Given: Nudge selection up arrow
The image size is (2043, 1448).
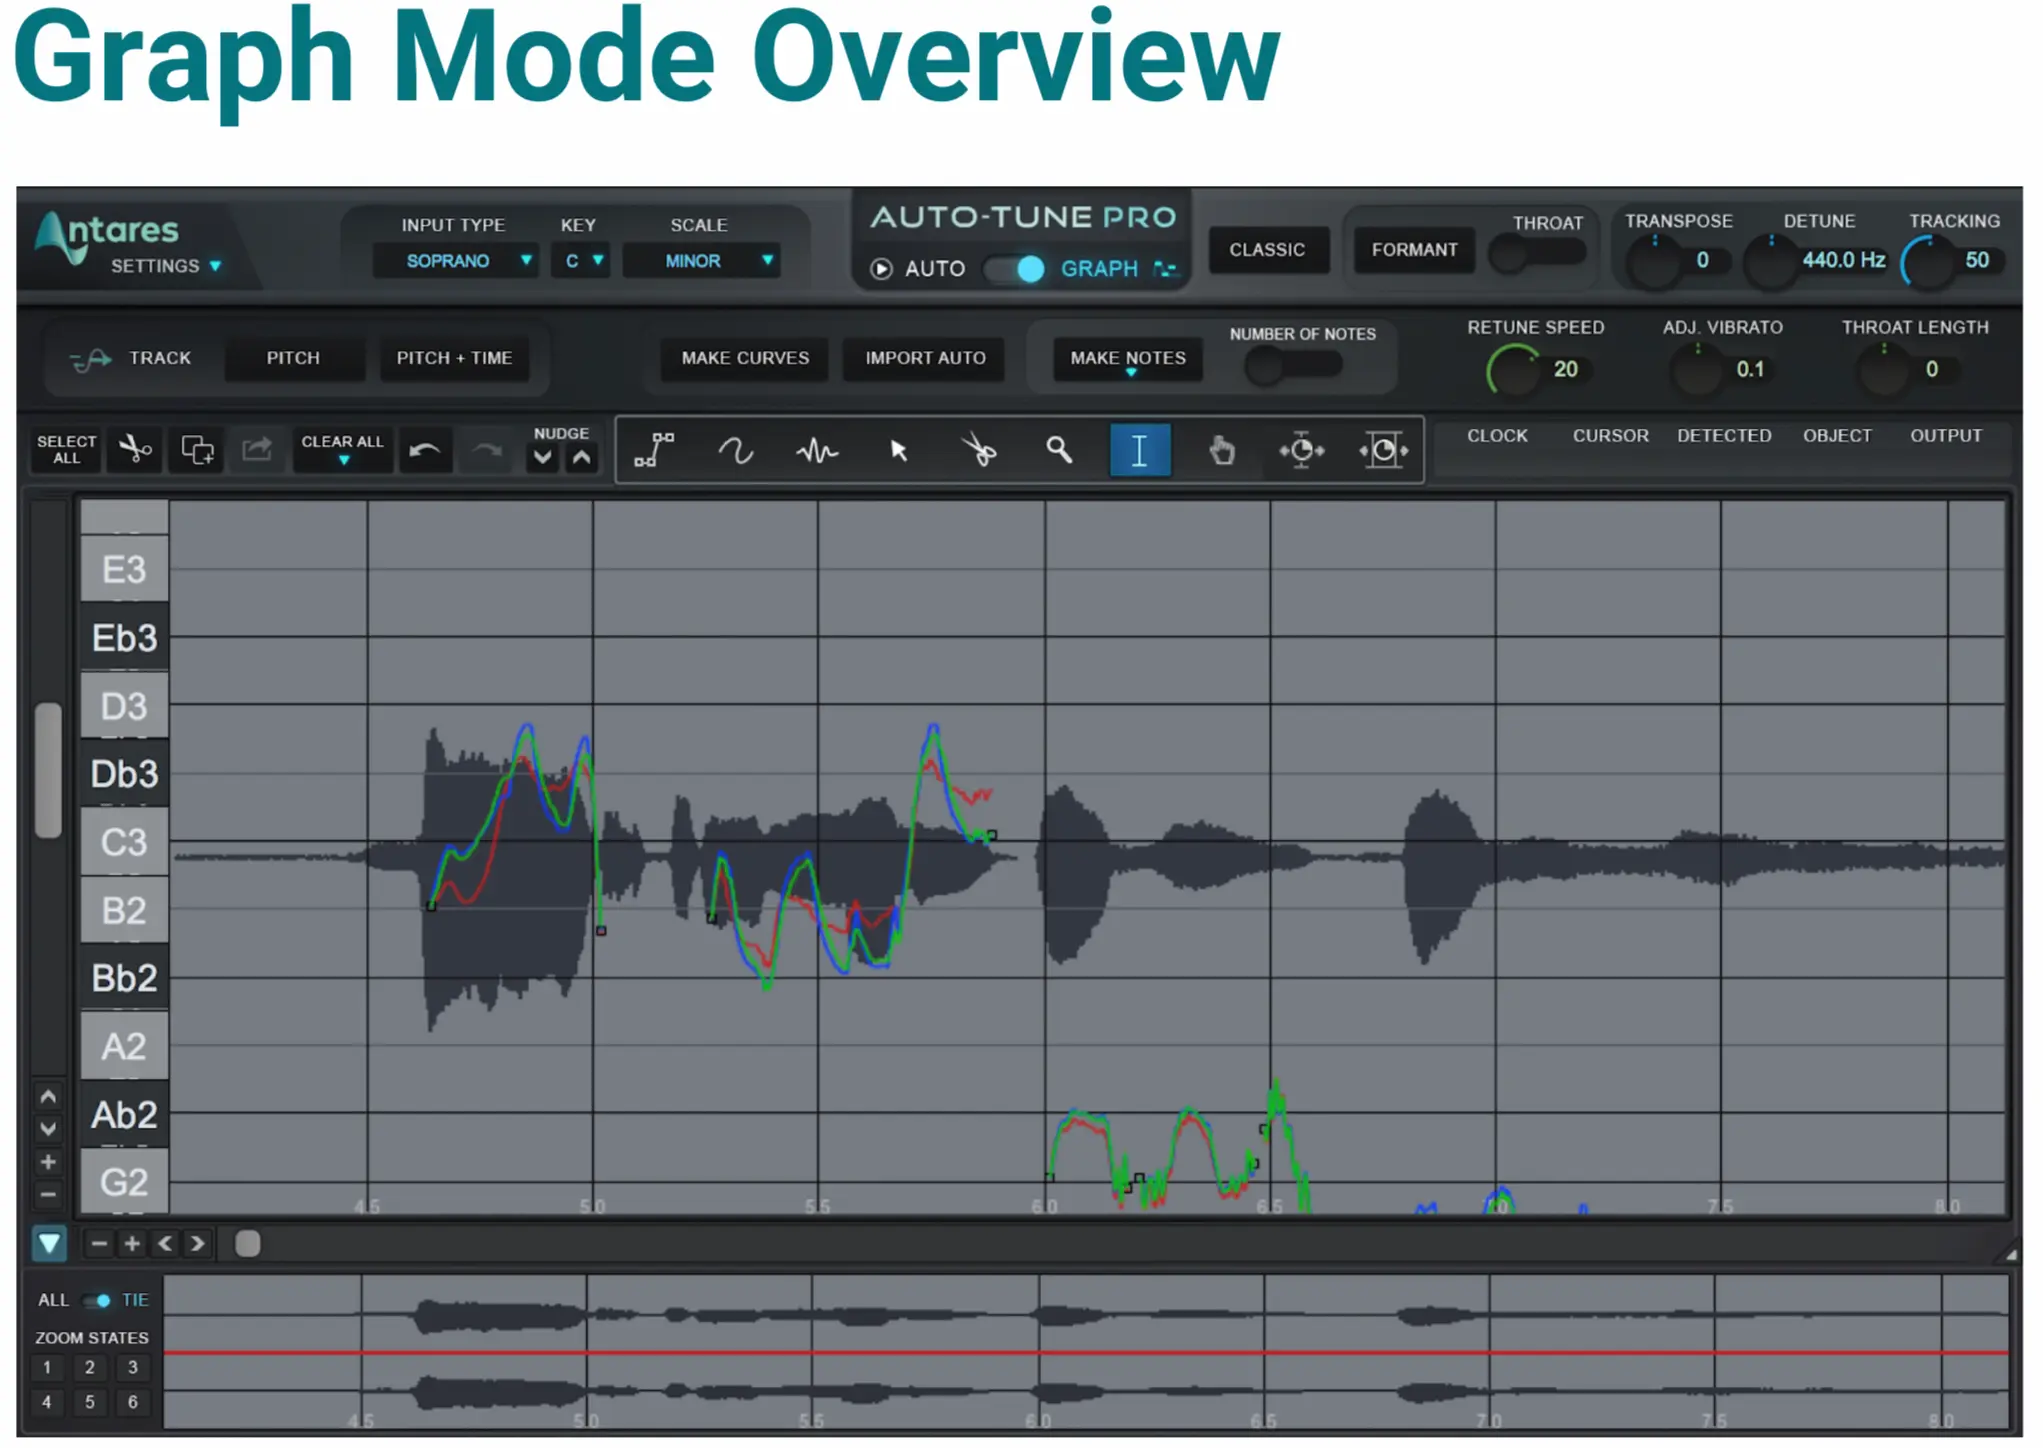Looking at the screenshot, I should (581, 459).
